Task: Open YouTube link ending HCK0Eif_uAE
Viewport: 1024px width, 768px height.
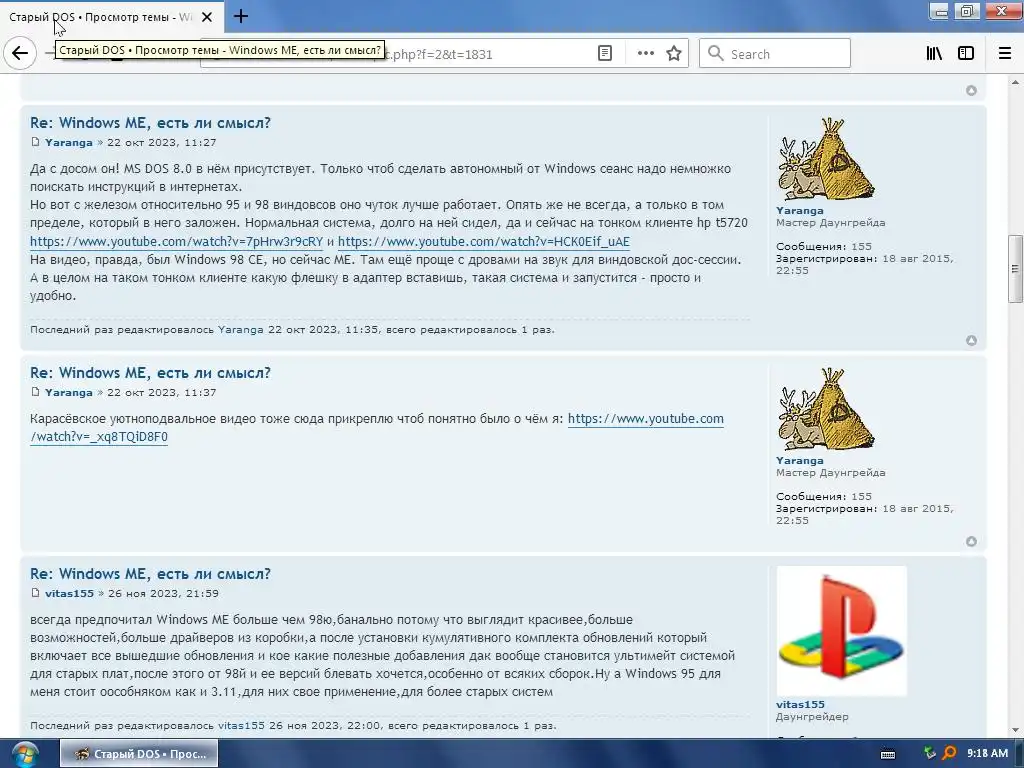Action: point(484,242)
